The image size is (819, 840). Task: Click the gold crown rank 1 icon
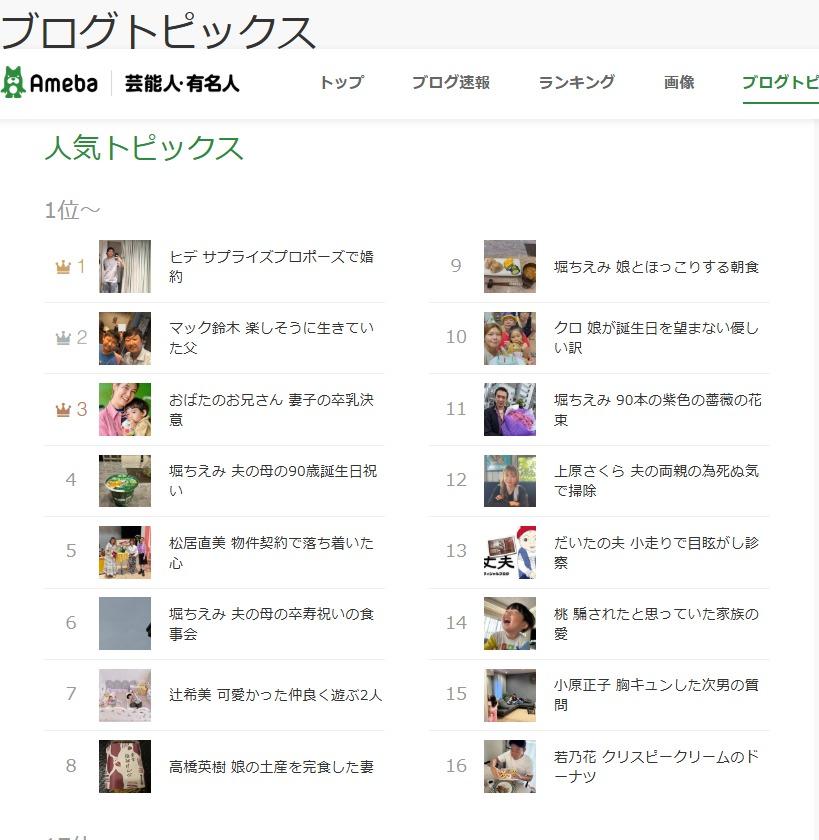[63, 267]
